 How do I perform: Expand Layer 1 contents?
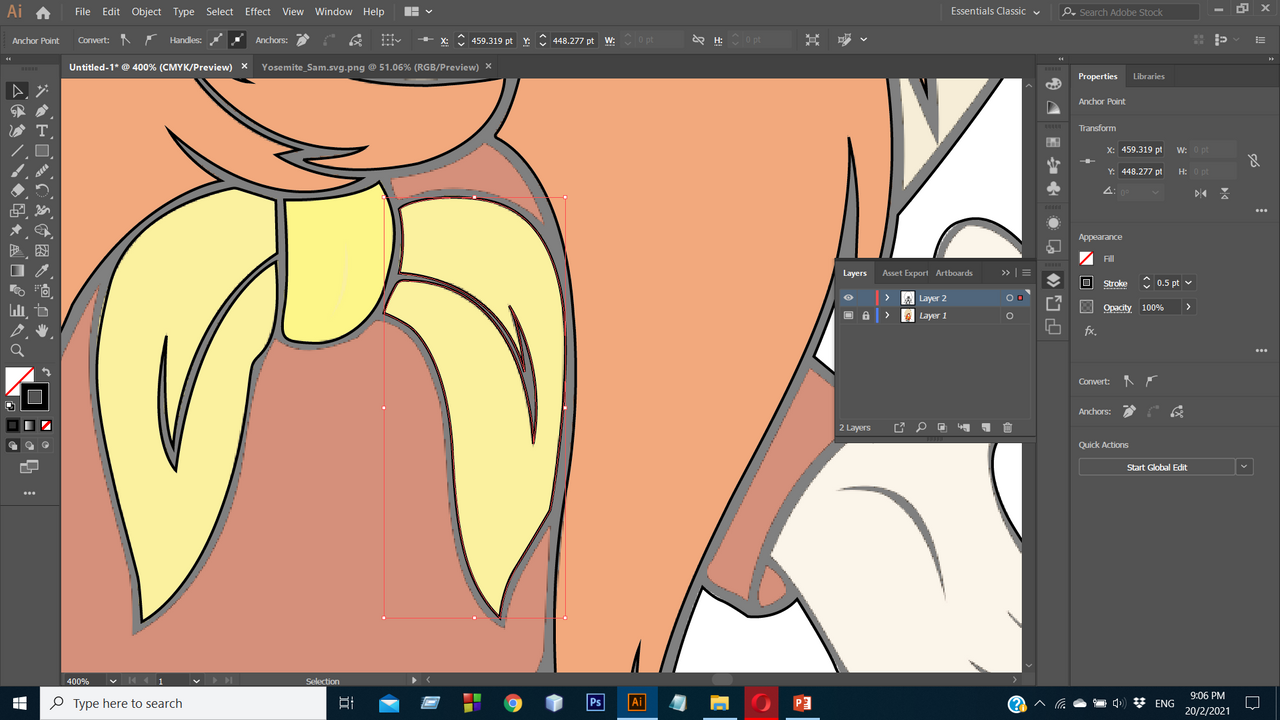(x=887, y=316)
